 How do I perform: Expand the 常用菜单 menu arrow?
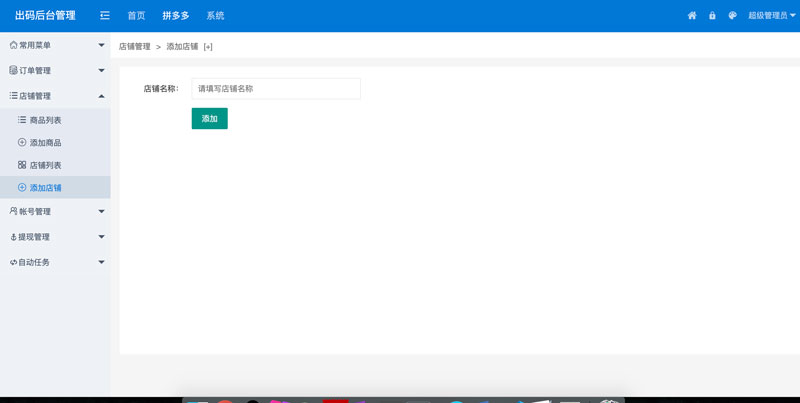point(102,45)
